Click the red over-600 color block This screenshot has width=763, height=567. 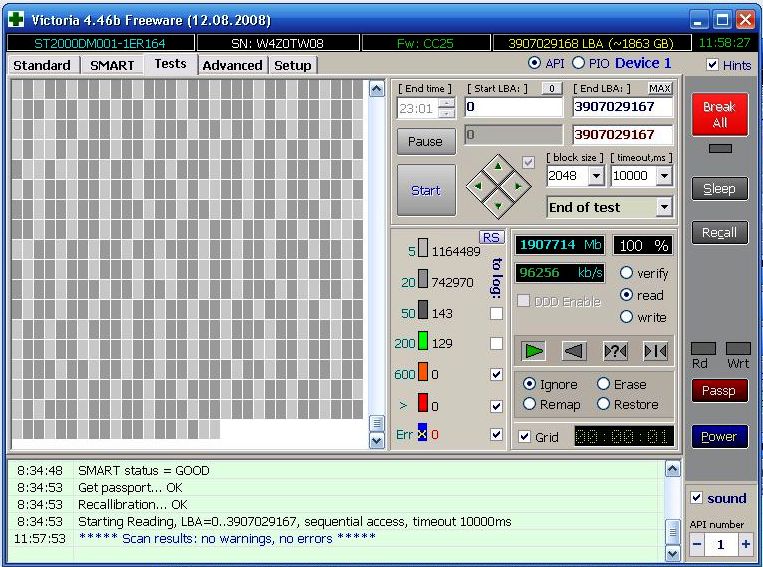423,403
